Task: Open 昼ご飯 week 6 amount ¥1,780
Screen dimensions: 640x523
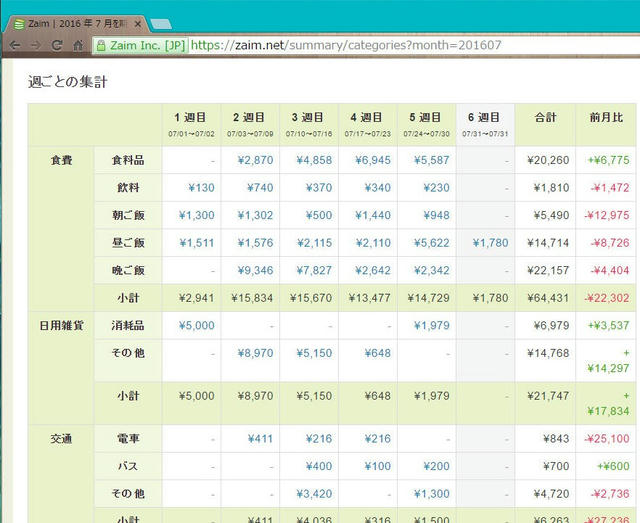Action: pos(491,243)
